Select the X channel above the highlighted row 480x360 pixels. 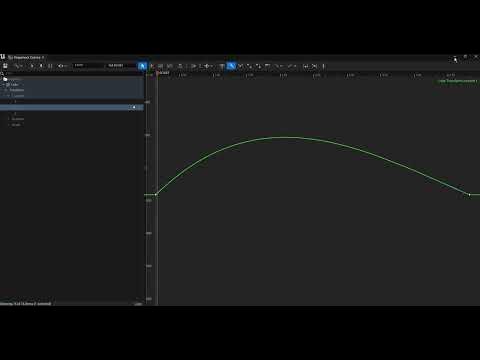[72, 101]
